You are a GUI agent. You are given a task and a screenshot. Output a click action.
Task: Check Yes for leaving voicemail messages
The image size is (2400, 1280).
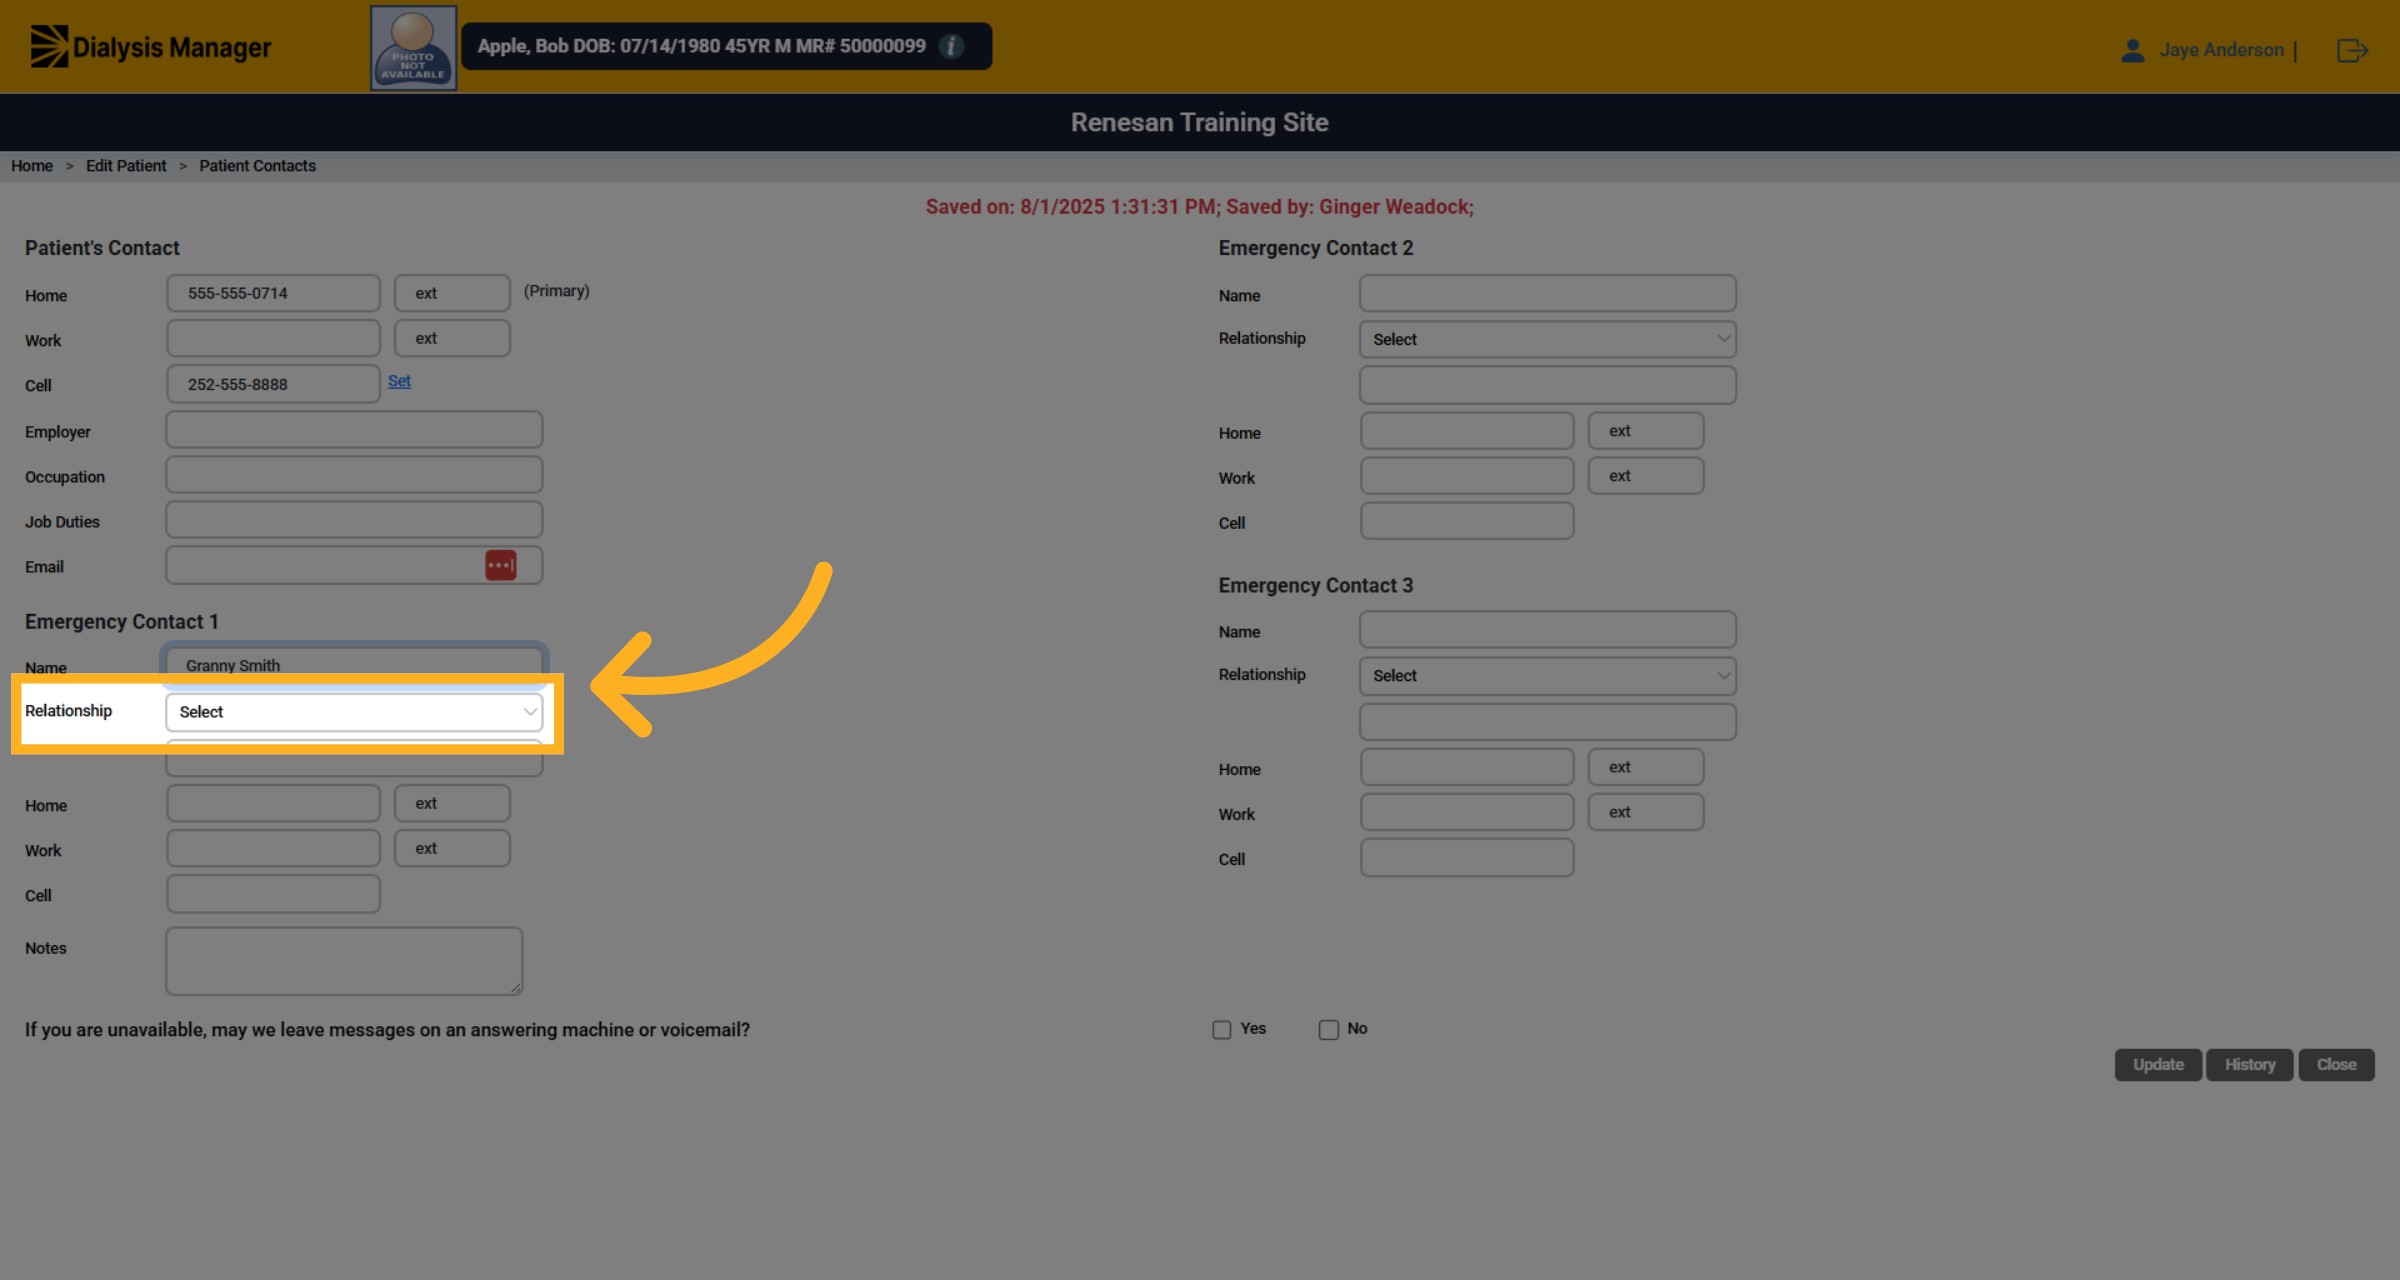[1222, 1029]
